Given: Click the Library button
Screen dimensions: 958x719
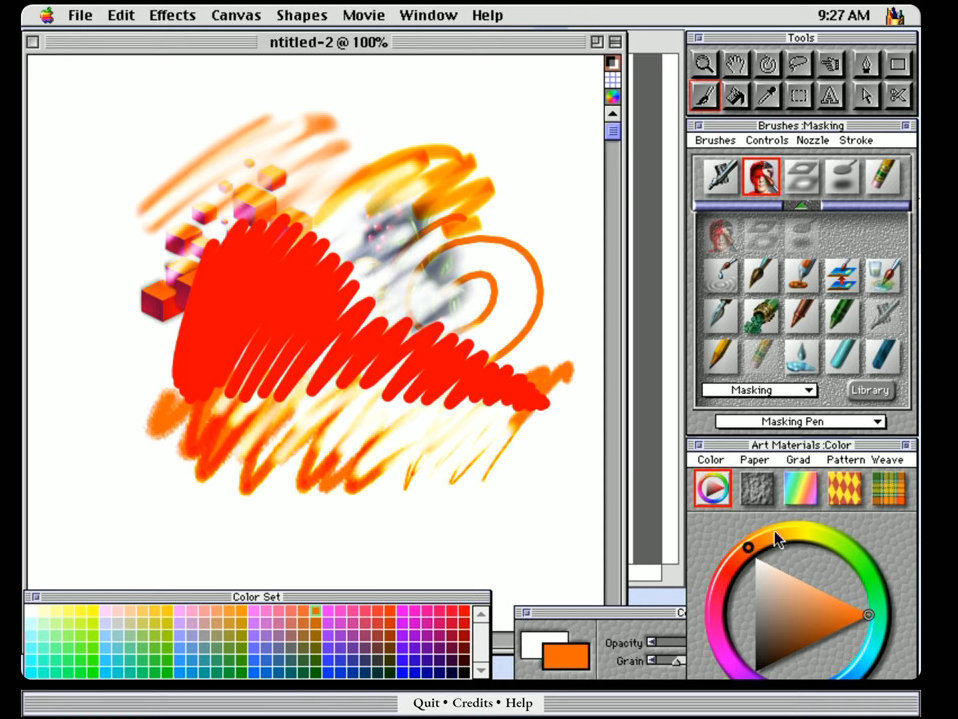Looking at the screenshot, I should coord(870,390).
